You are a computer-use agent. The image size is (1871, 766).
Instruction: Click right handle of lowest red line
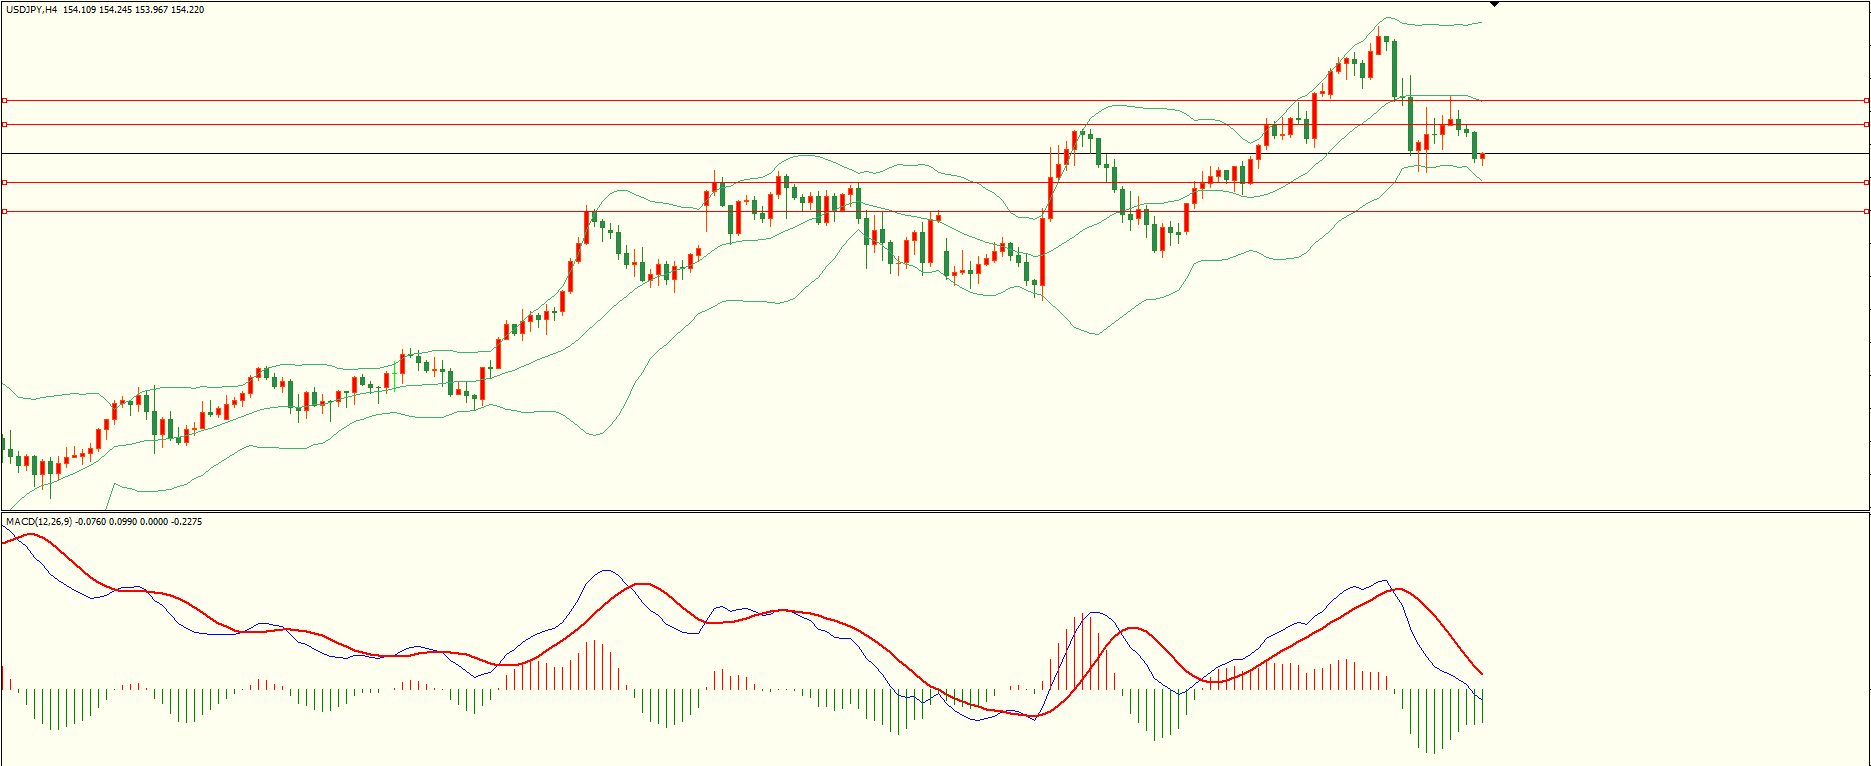pyautogui.click(x=1866, y=211)
